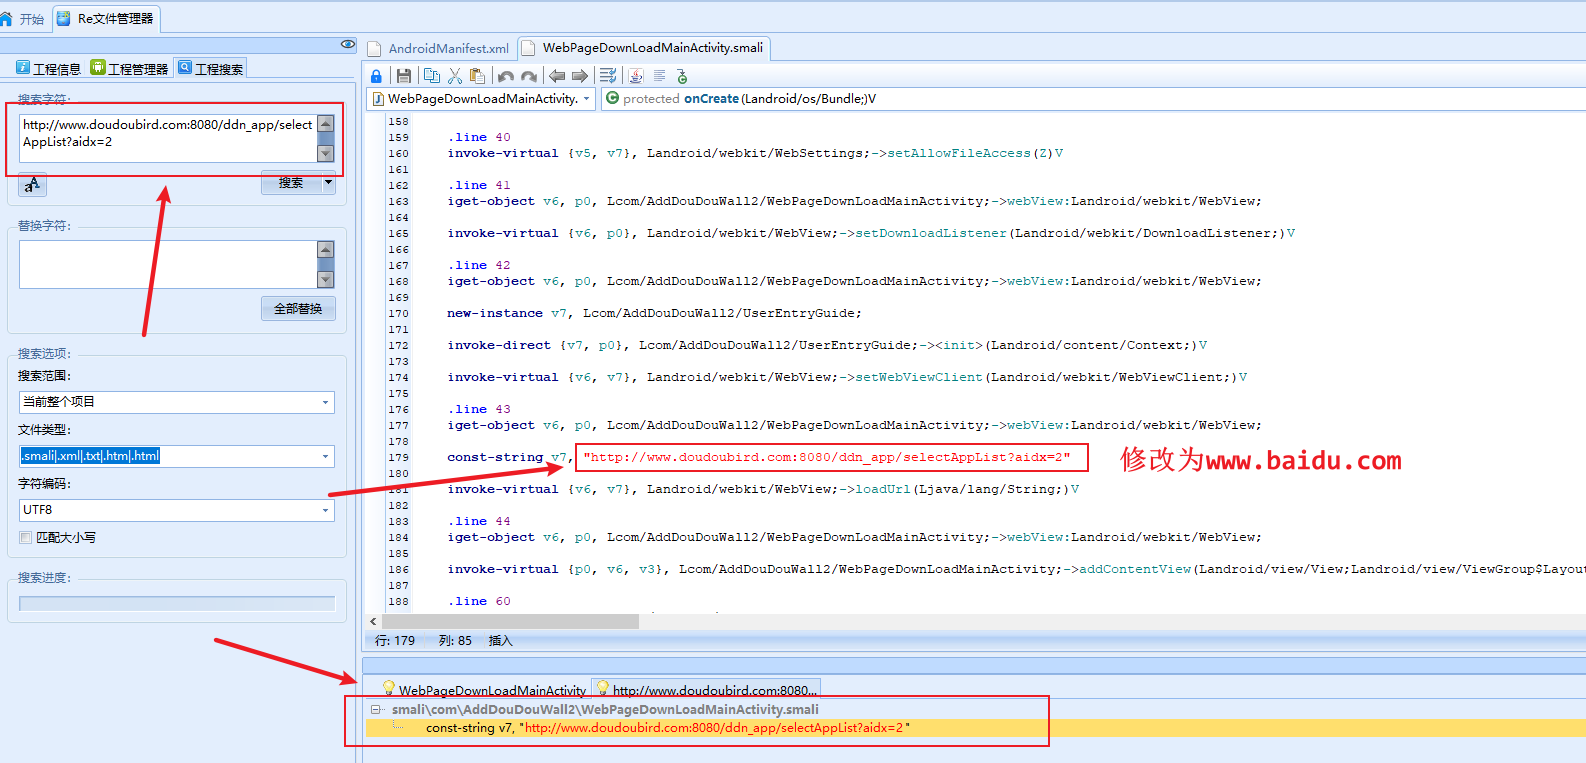Click lightbulb icon of WebPageDownLoadMainActivity result tab

(x=389, y=688)
